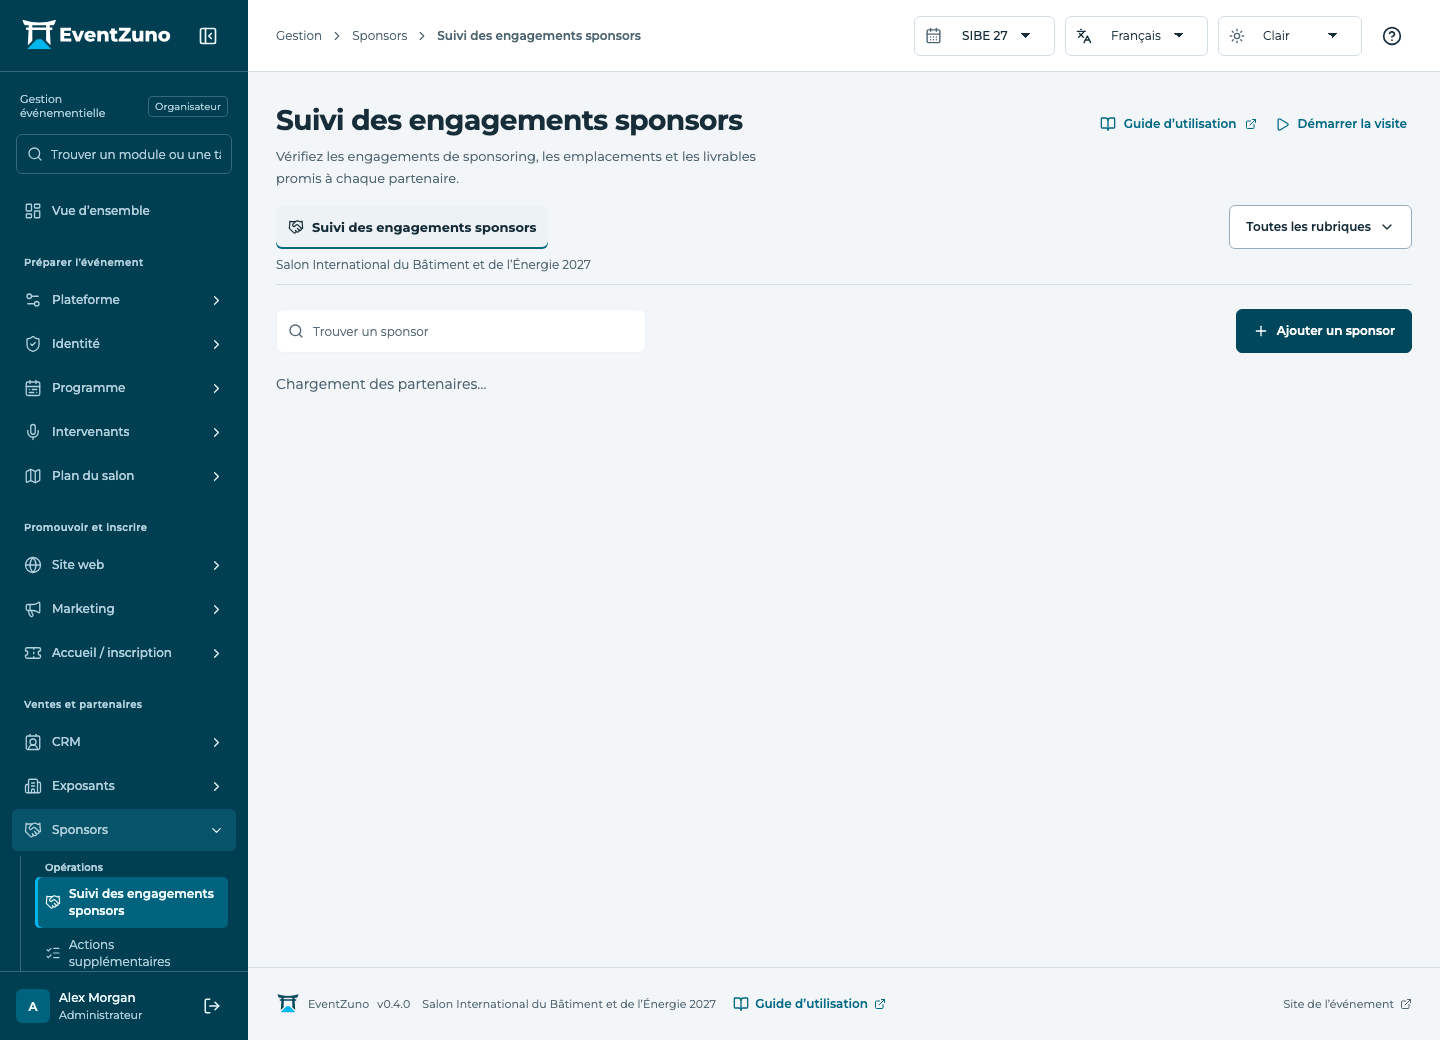Expand the Site web chevron

[216, 565]
